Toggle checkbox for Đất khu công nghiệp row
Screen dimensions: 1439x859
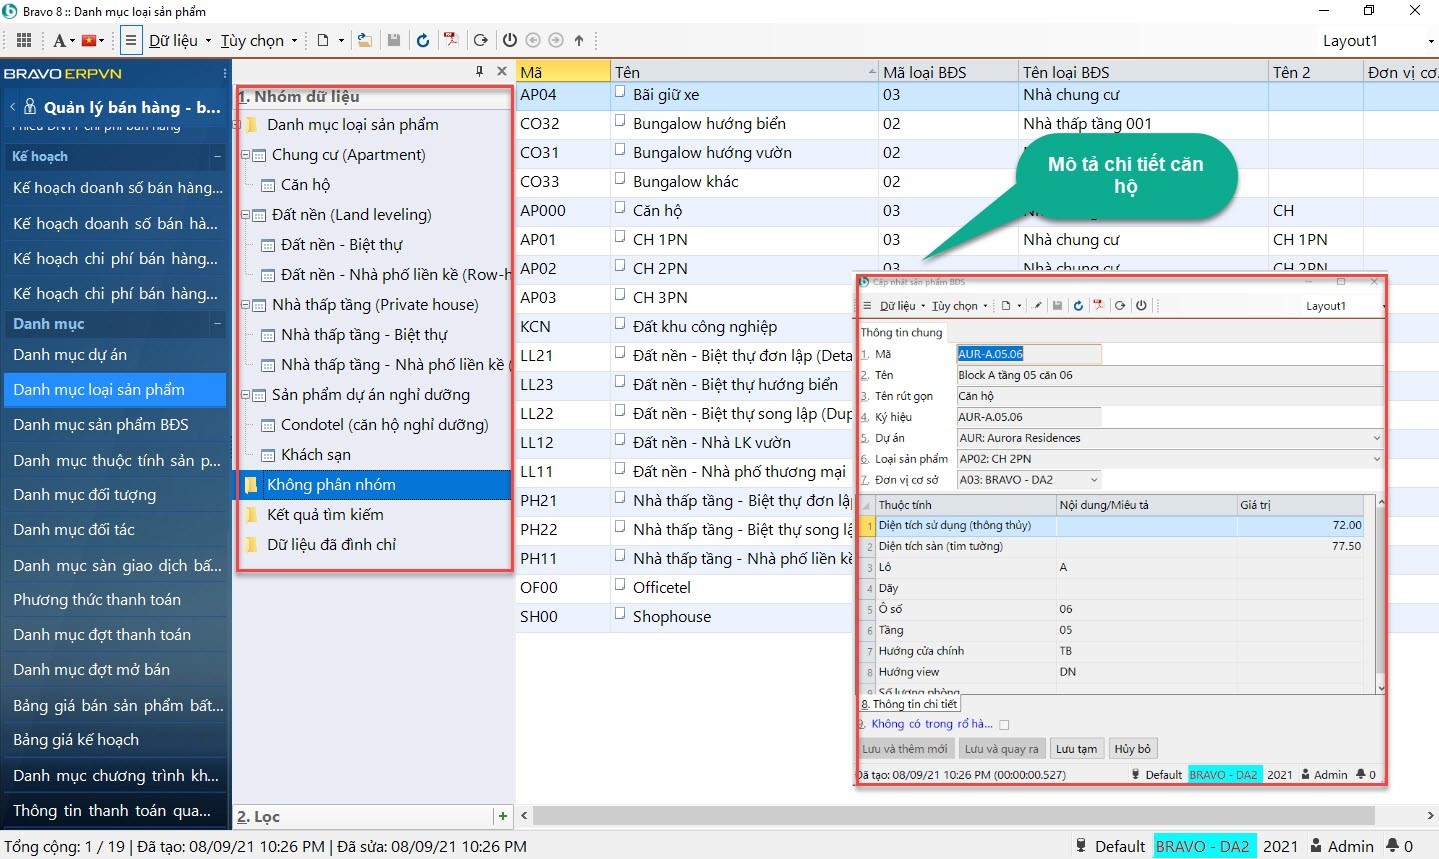[x=620, y=326]
